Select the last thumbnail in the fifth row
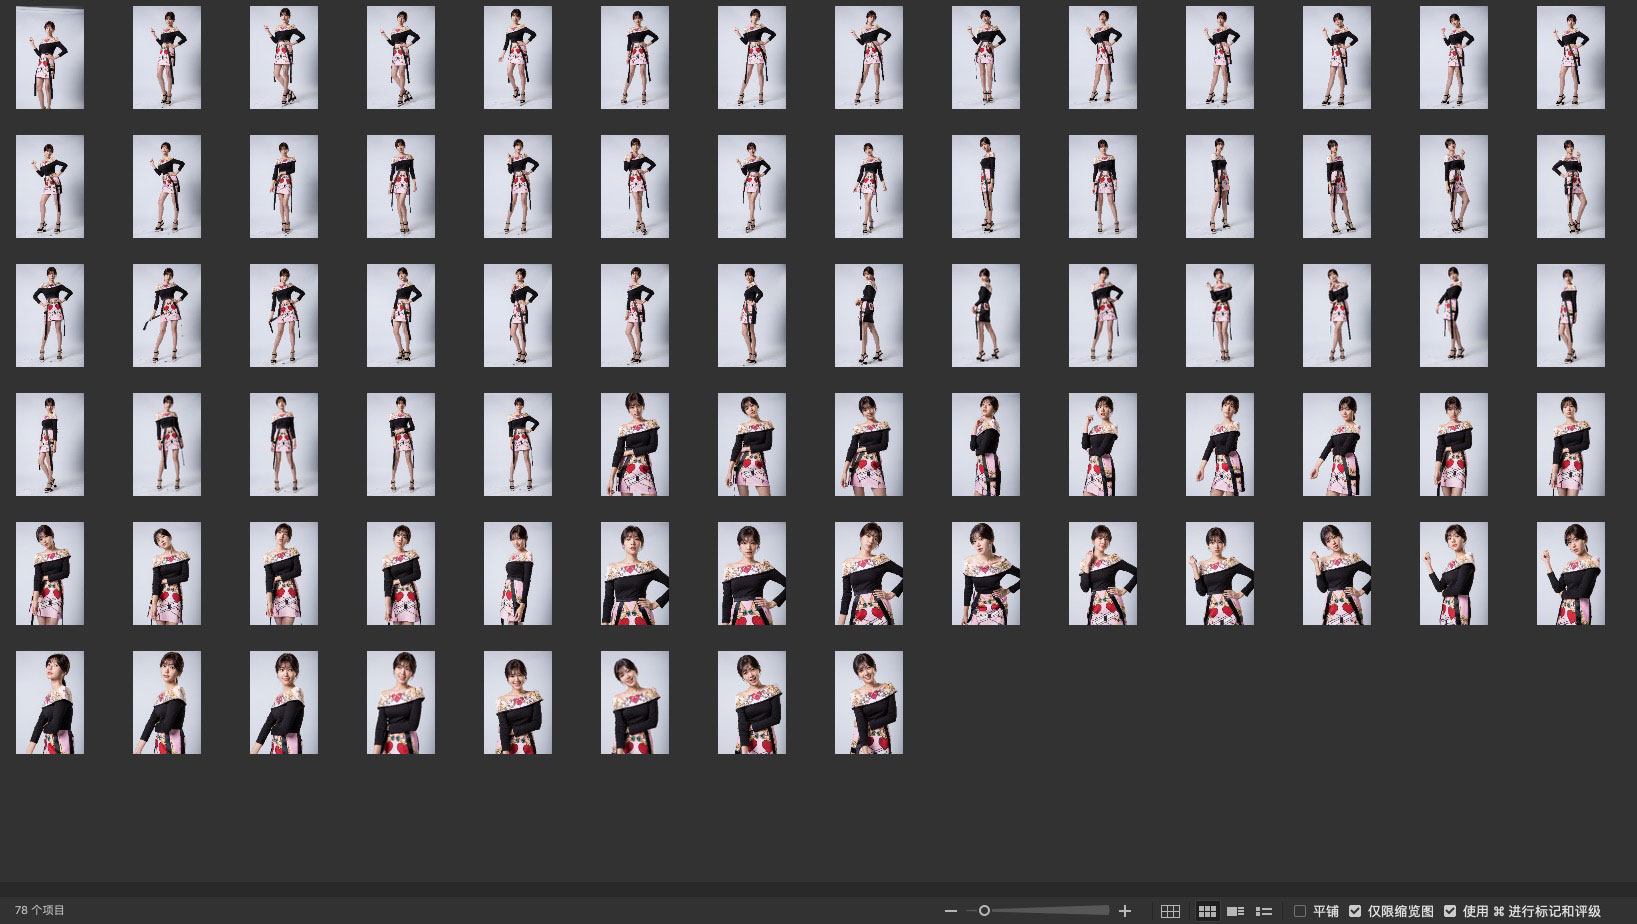 [x=1570, y=574]
